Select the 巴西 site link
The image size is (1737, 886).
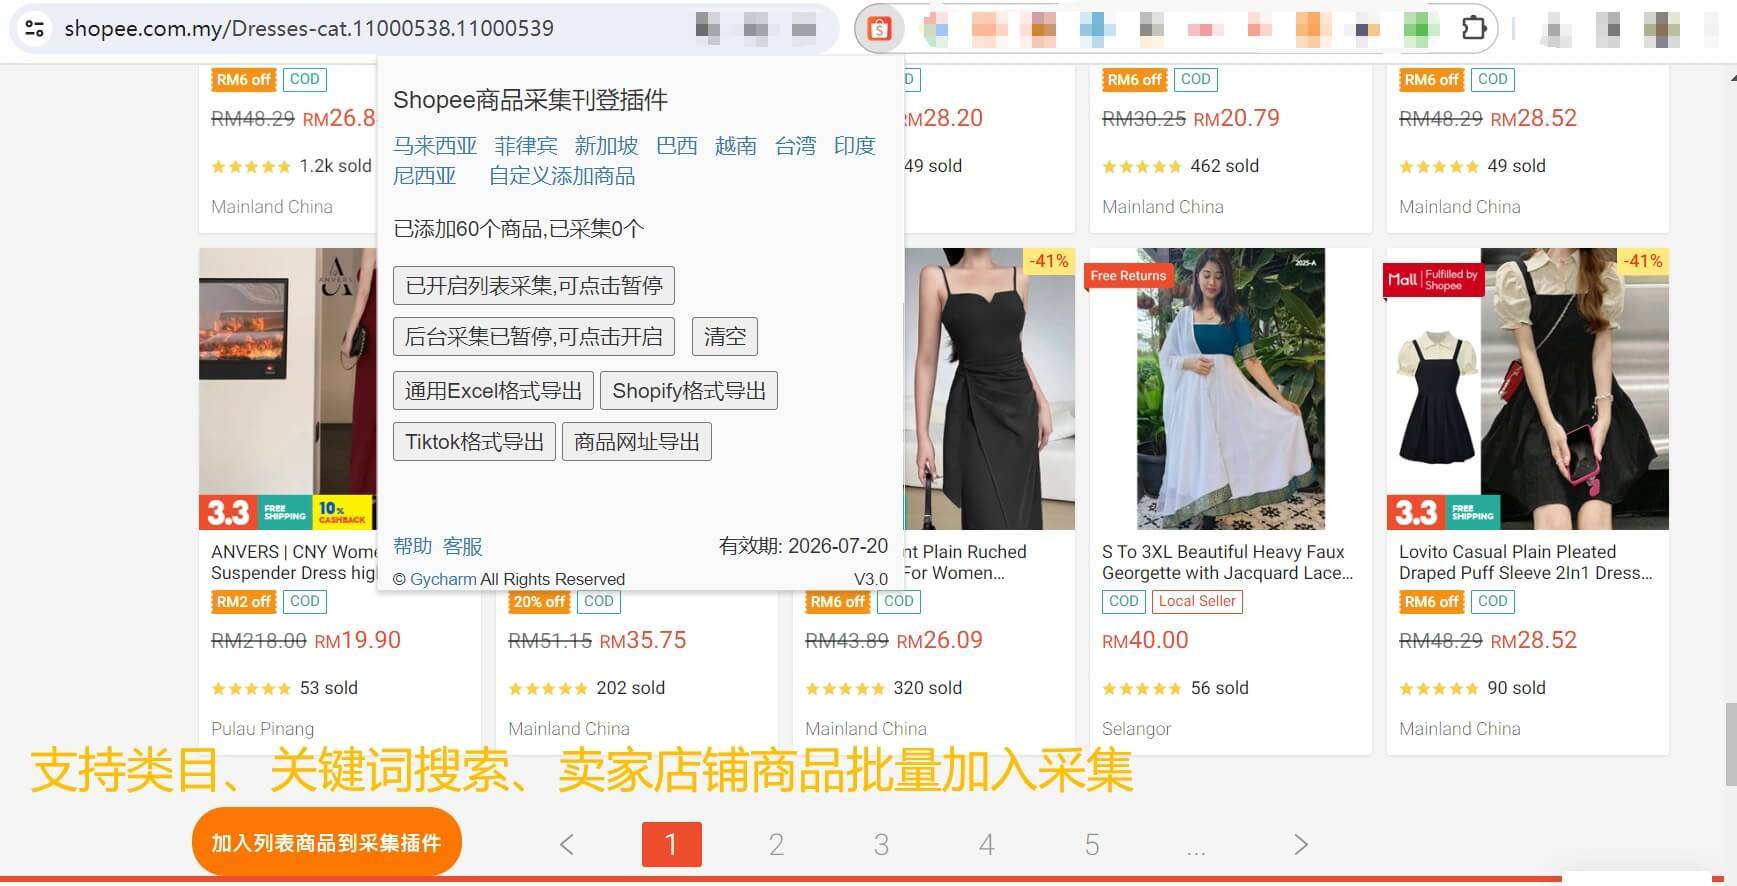(x=677, y=146)
